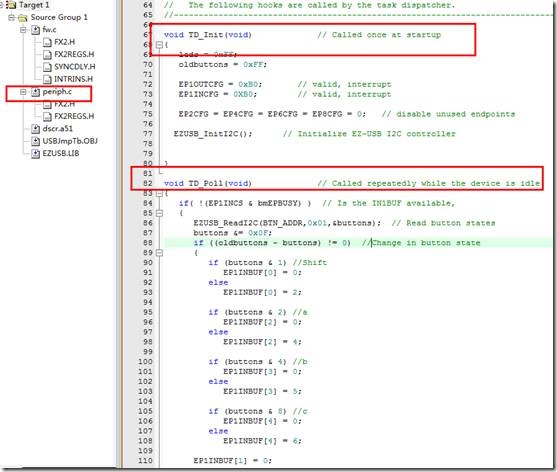Collapse the Source Group 1 tree node
This screenshot has height=472, width=557.
(12, 17)
